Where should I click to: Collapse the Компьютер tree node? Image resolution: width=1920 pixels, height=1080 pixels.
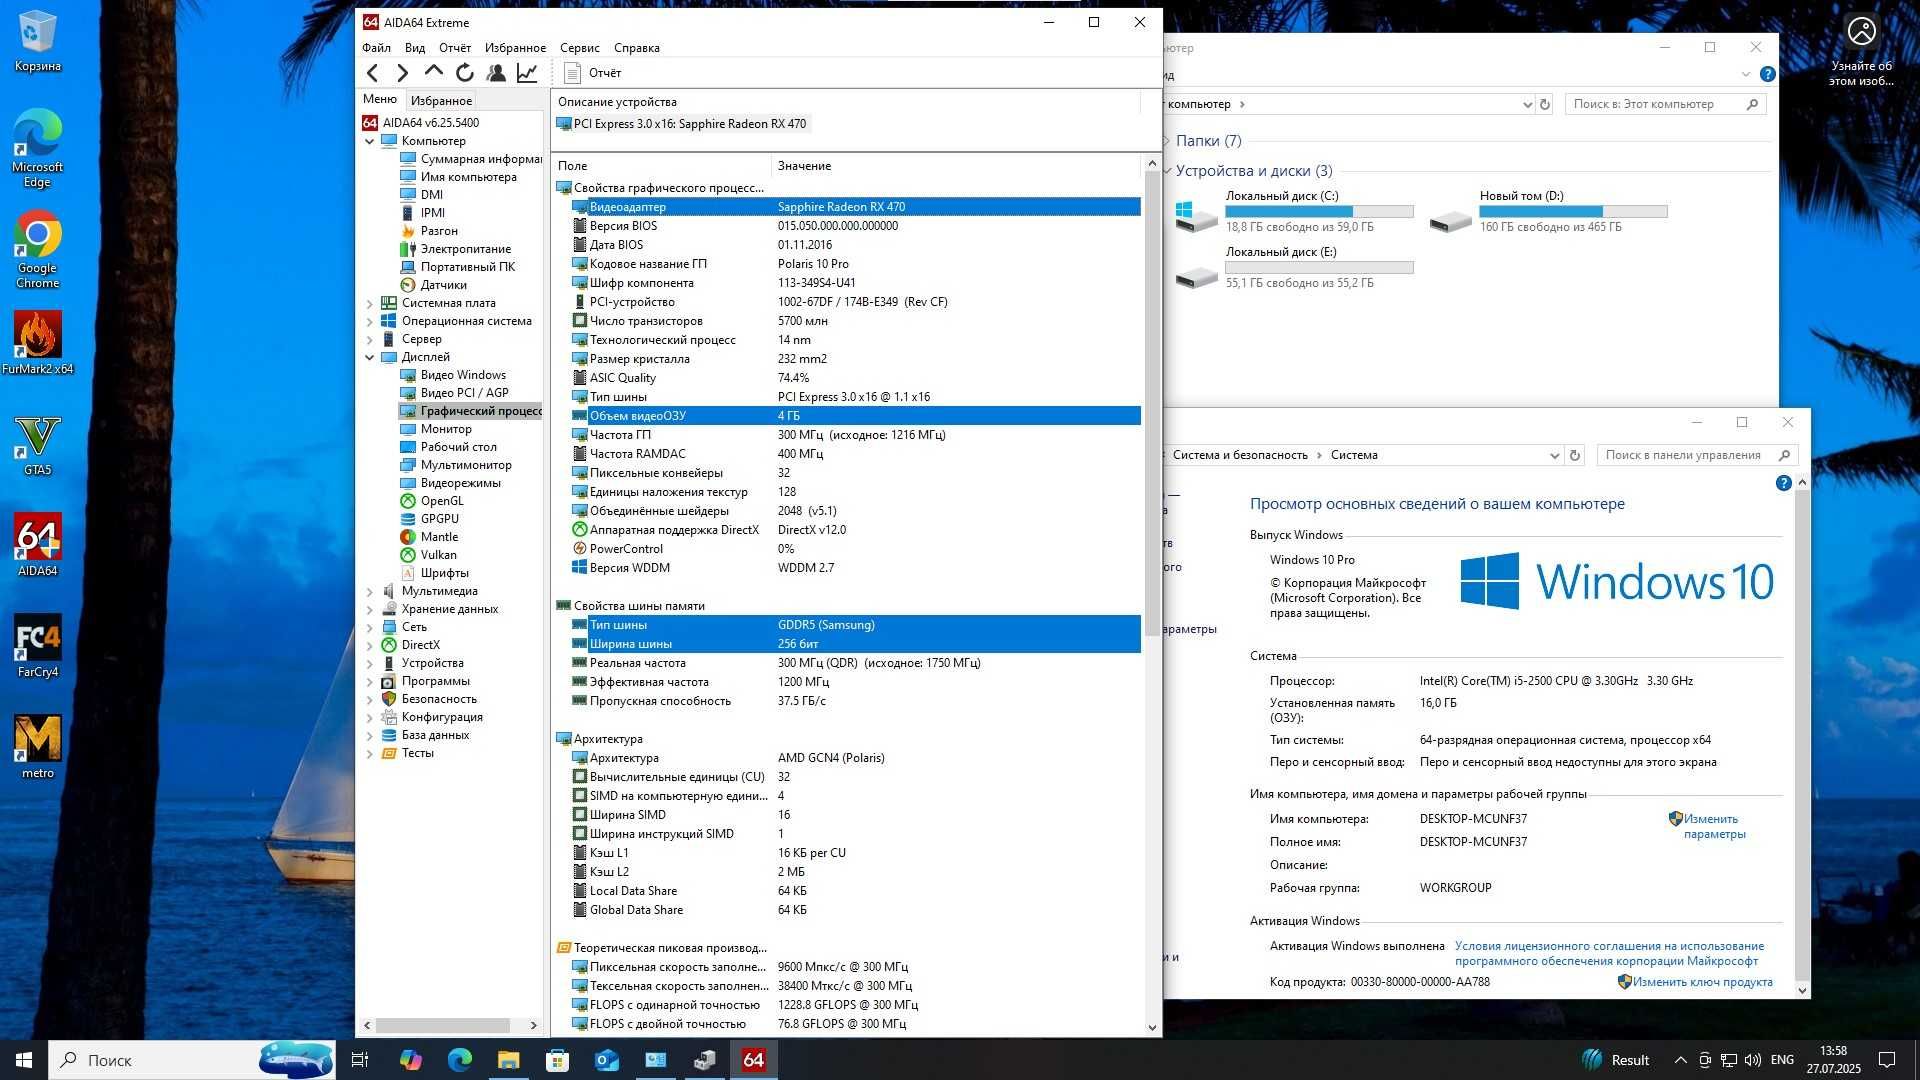369,141
